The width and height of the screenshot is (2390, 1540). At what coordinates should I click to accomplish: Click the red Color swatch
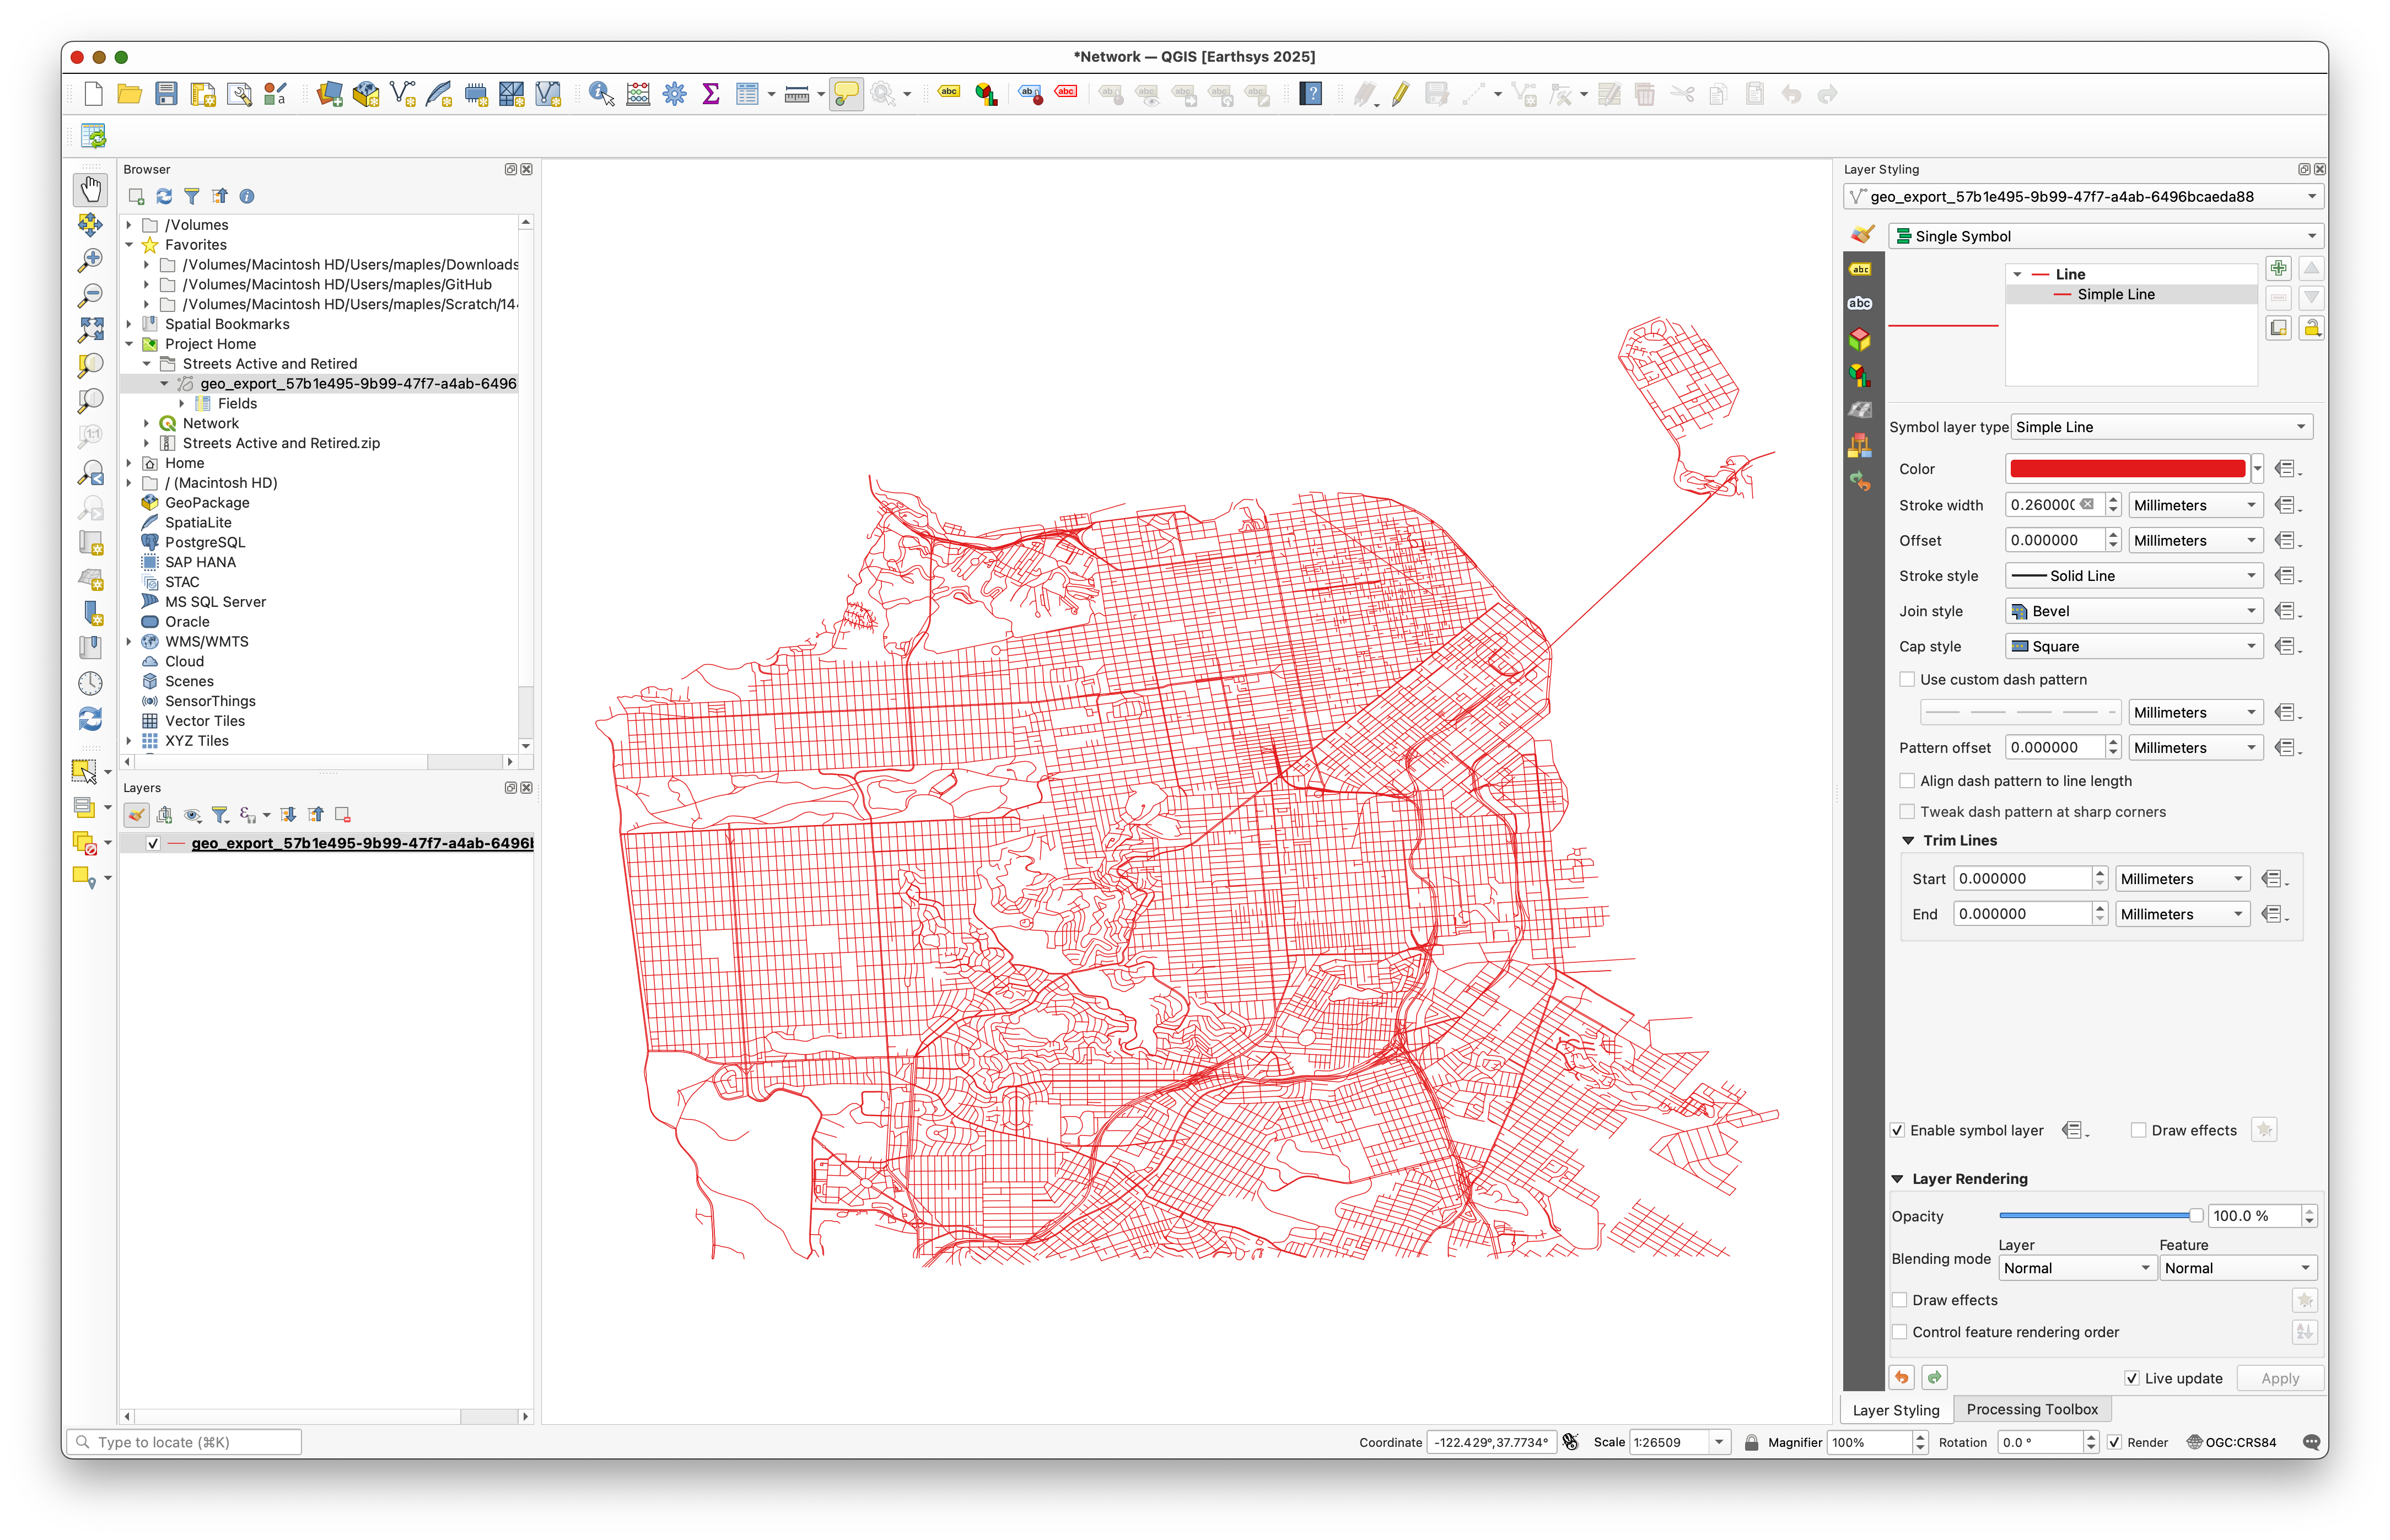[2127, 469]
